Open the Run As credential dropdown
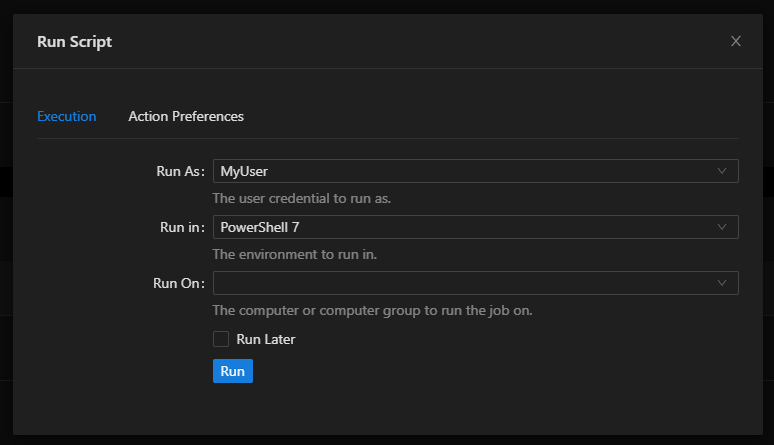Image resolution: width=774 pixels, height=445 pixels. pyautogui.click(x=475, y=171)
